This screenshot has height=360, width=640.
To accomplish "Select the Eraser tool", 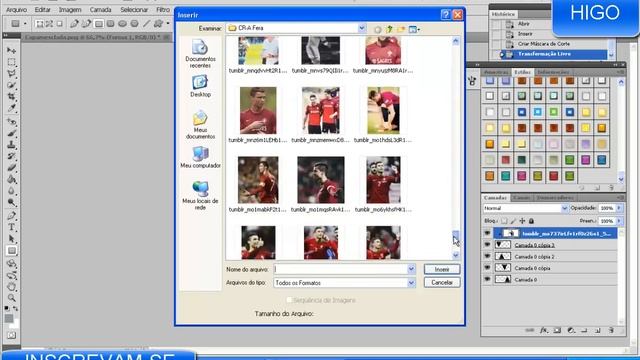I will 11,168.
